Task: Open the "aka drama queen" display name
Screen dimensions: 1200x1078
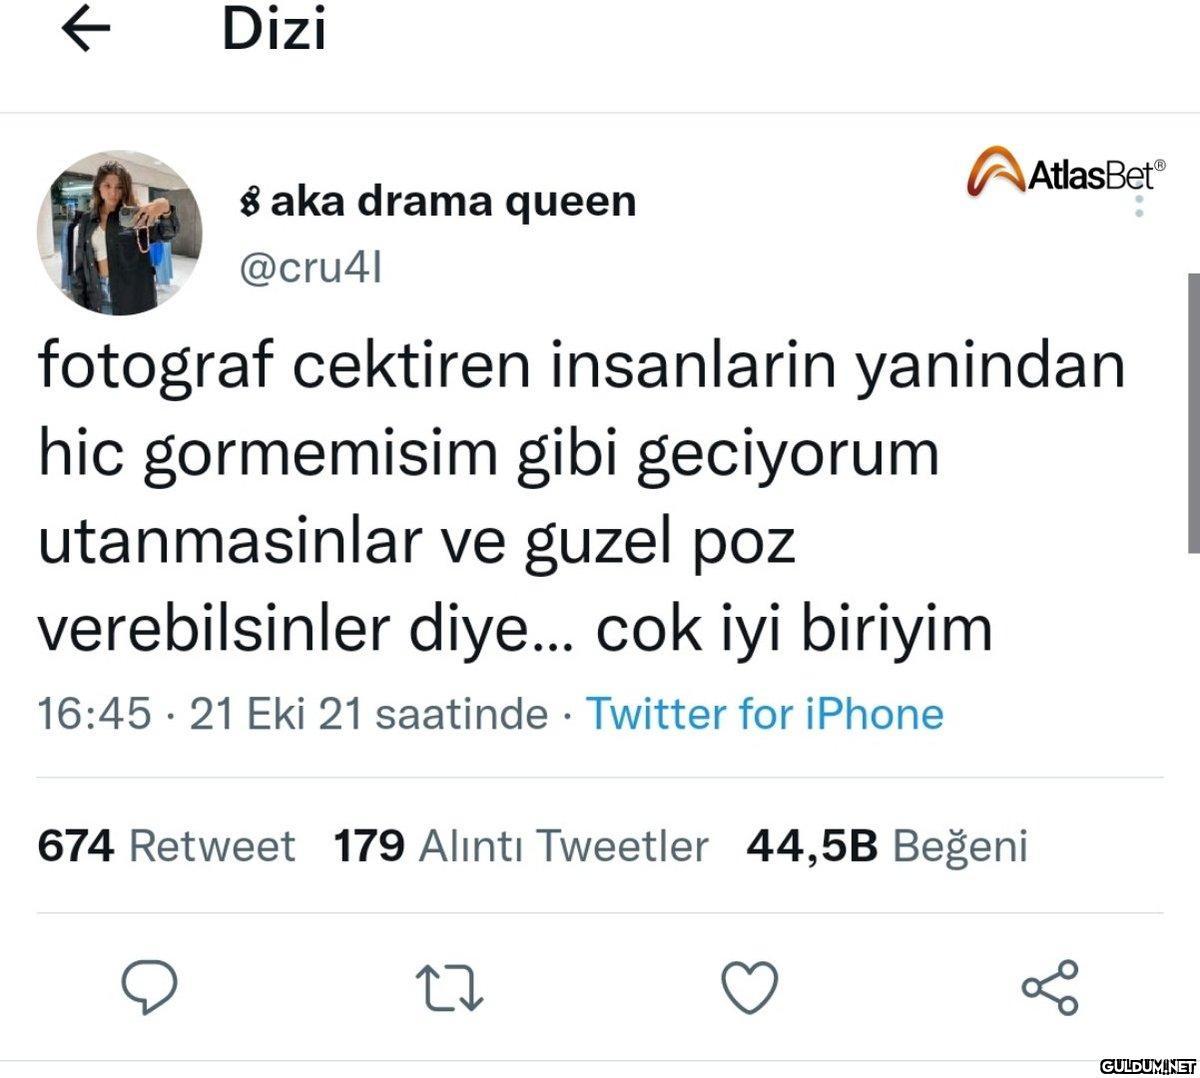Action: point(437,202)
